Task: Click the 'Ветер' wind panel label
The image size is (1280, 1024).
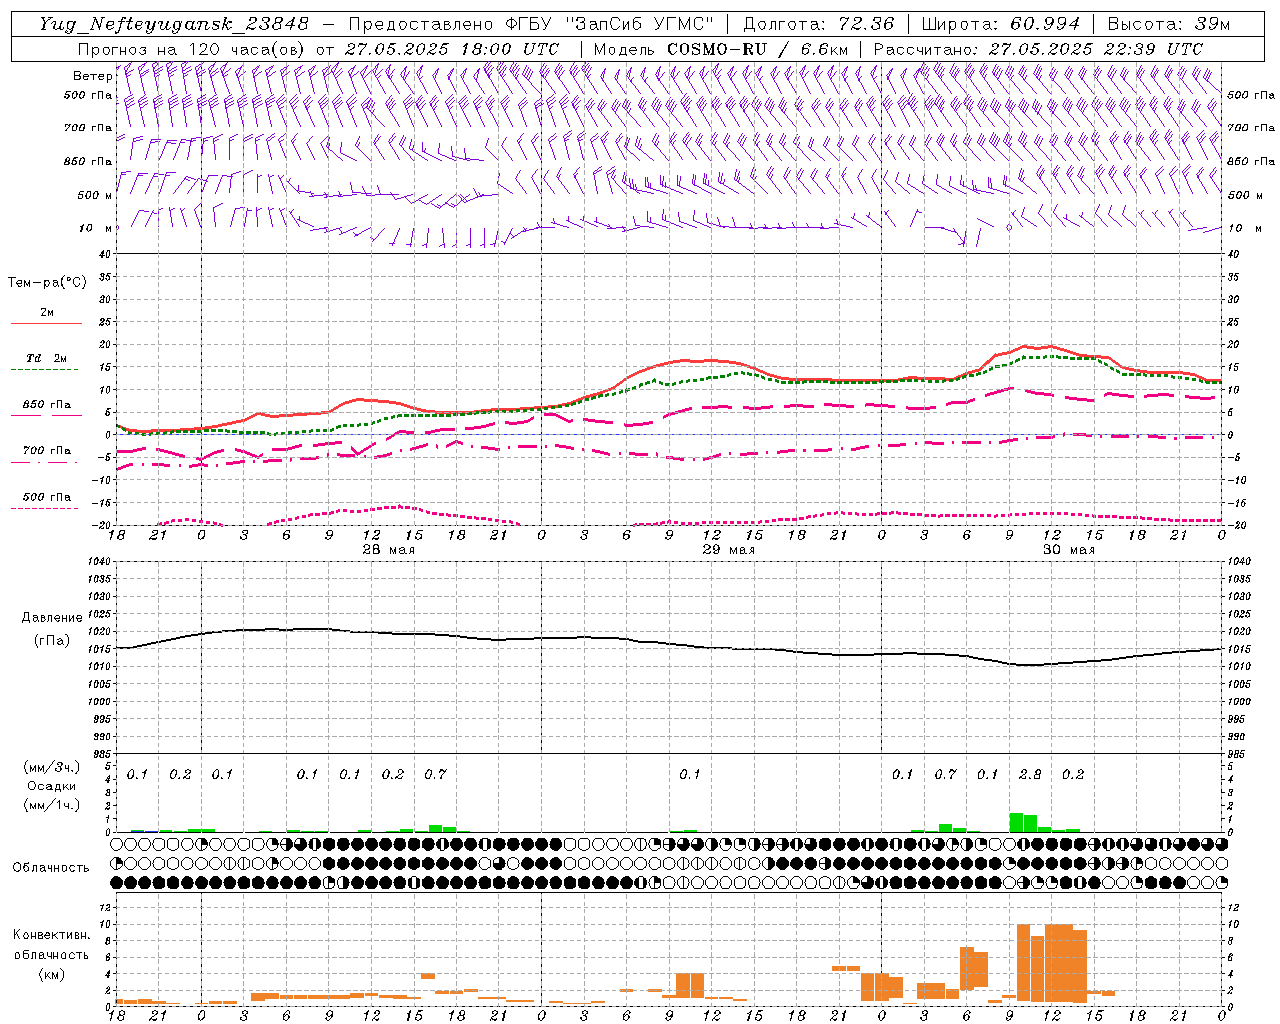Action: click(x=93, y=76)
